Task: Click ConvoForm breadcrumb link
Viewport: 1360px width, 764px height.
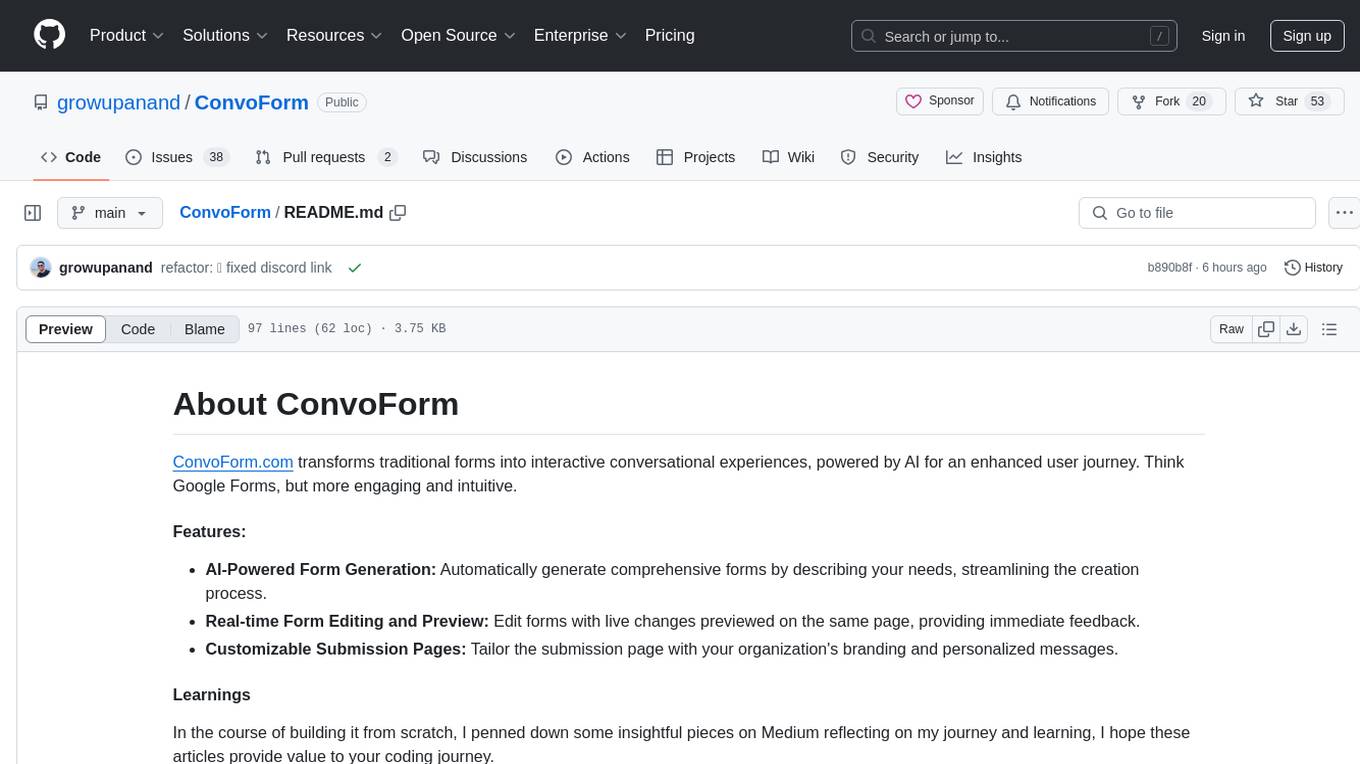Action: click(x=225, y=212)
